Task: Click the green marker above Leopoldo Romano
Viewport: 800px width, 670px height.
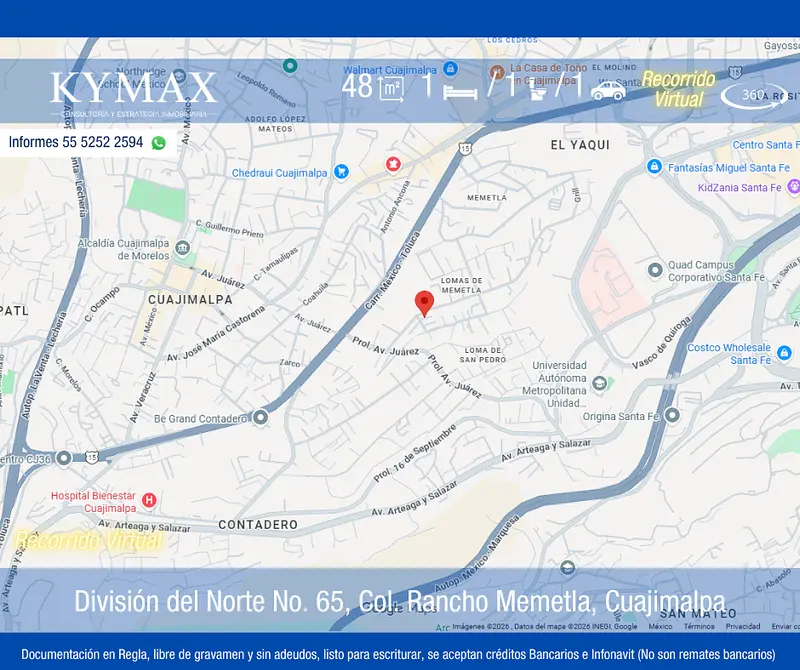Action: point(290,65)
